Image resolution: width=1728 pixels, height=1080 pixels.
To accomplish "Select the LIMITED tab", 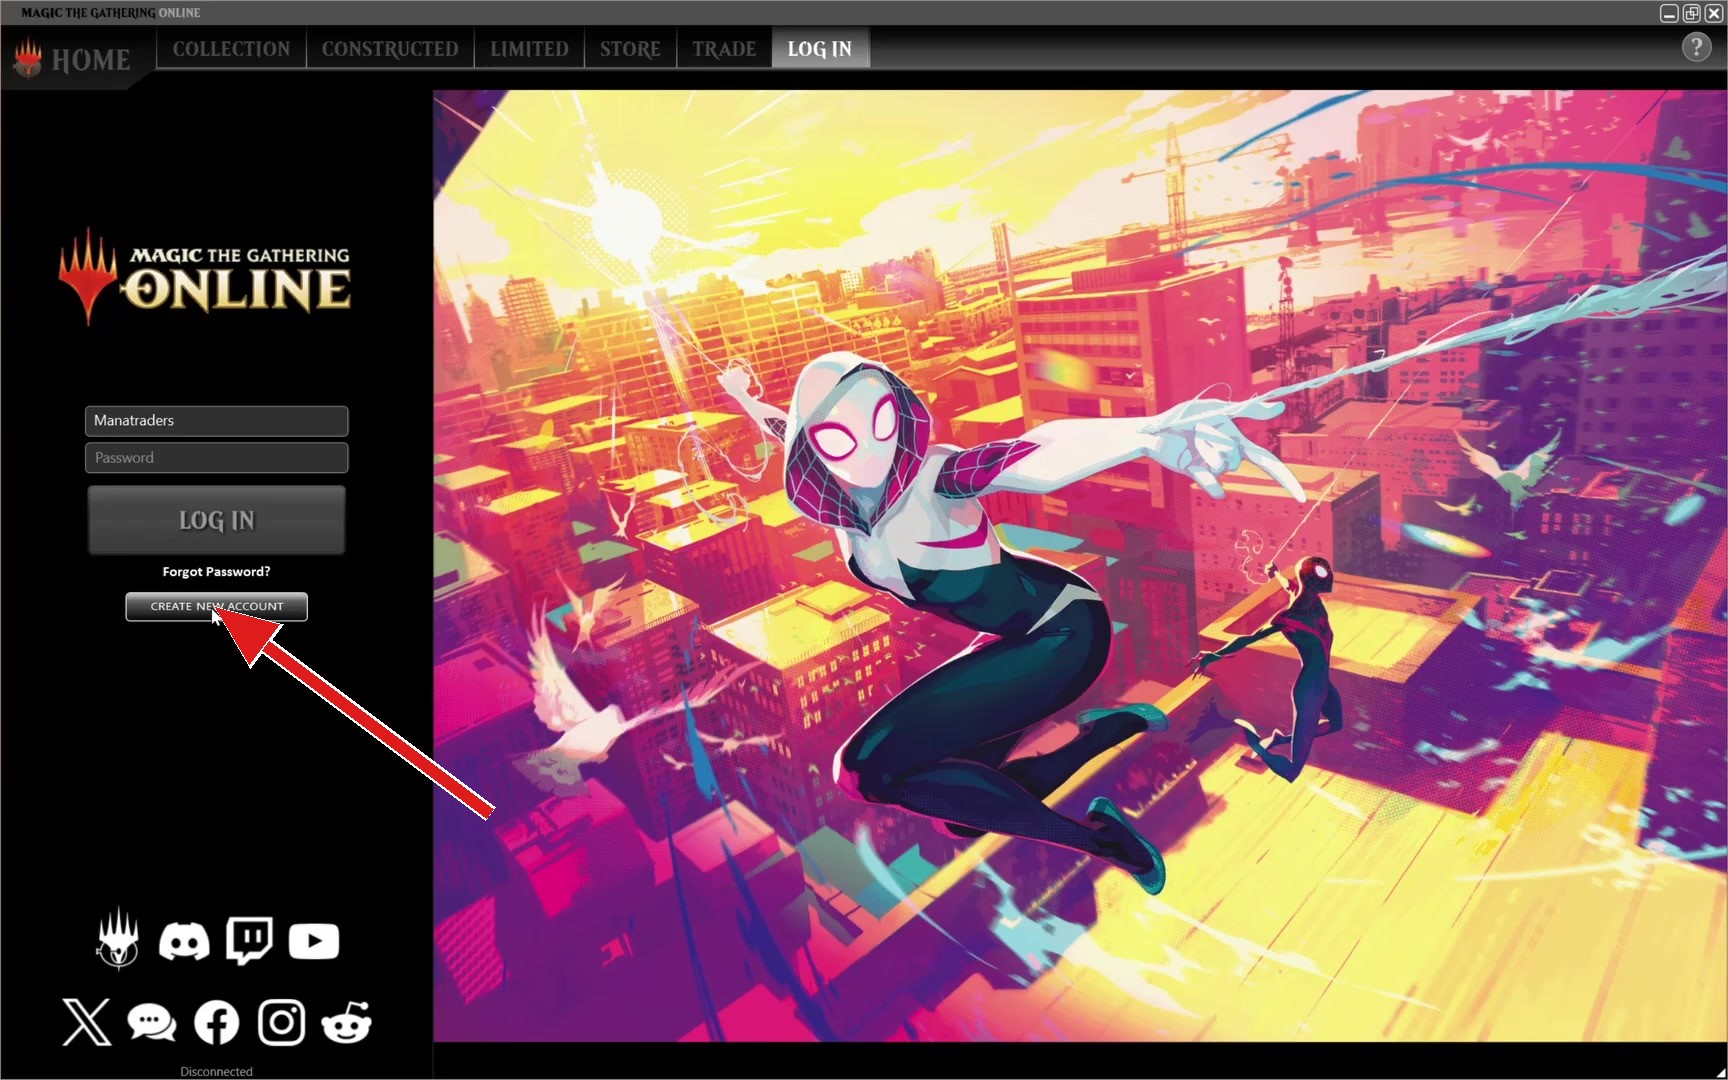I will (x=529, y=49).
